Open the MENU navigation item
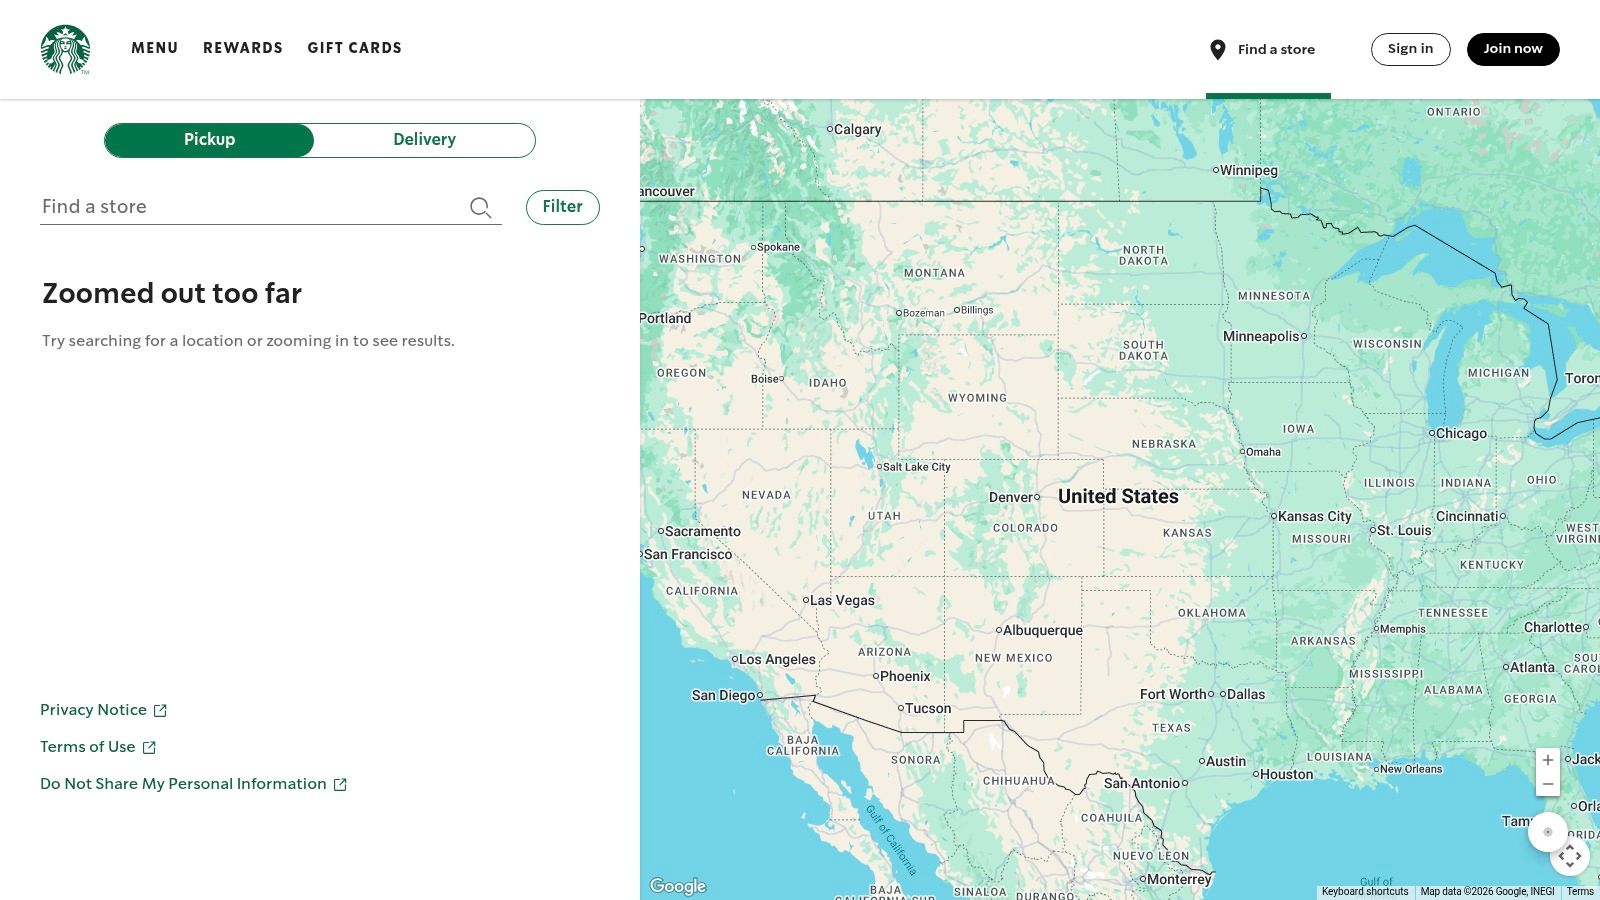This screenshot has height=900, width=1600. point(155,48)
